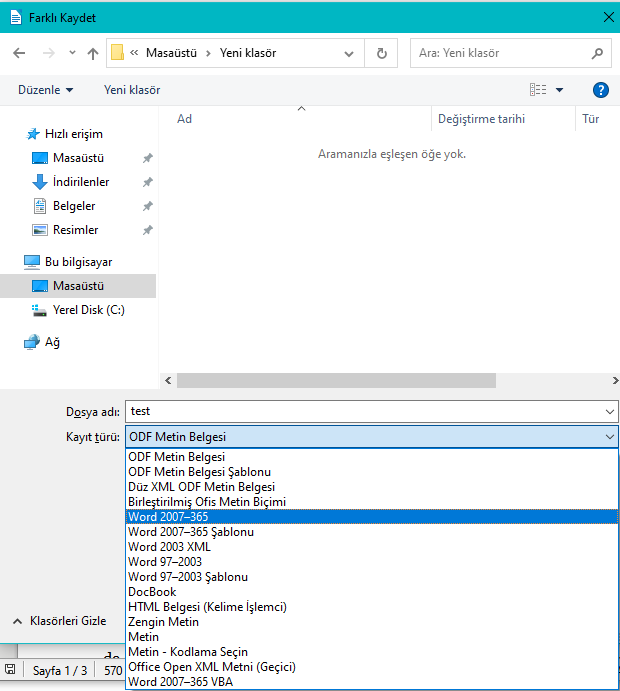Click the Yeni klasör button
The height and width of the screenshot is (691, 620).
132,90
